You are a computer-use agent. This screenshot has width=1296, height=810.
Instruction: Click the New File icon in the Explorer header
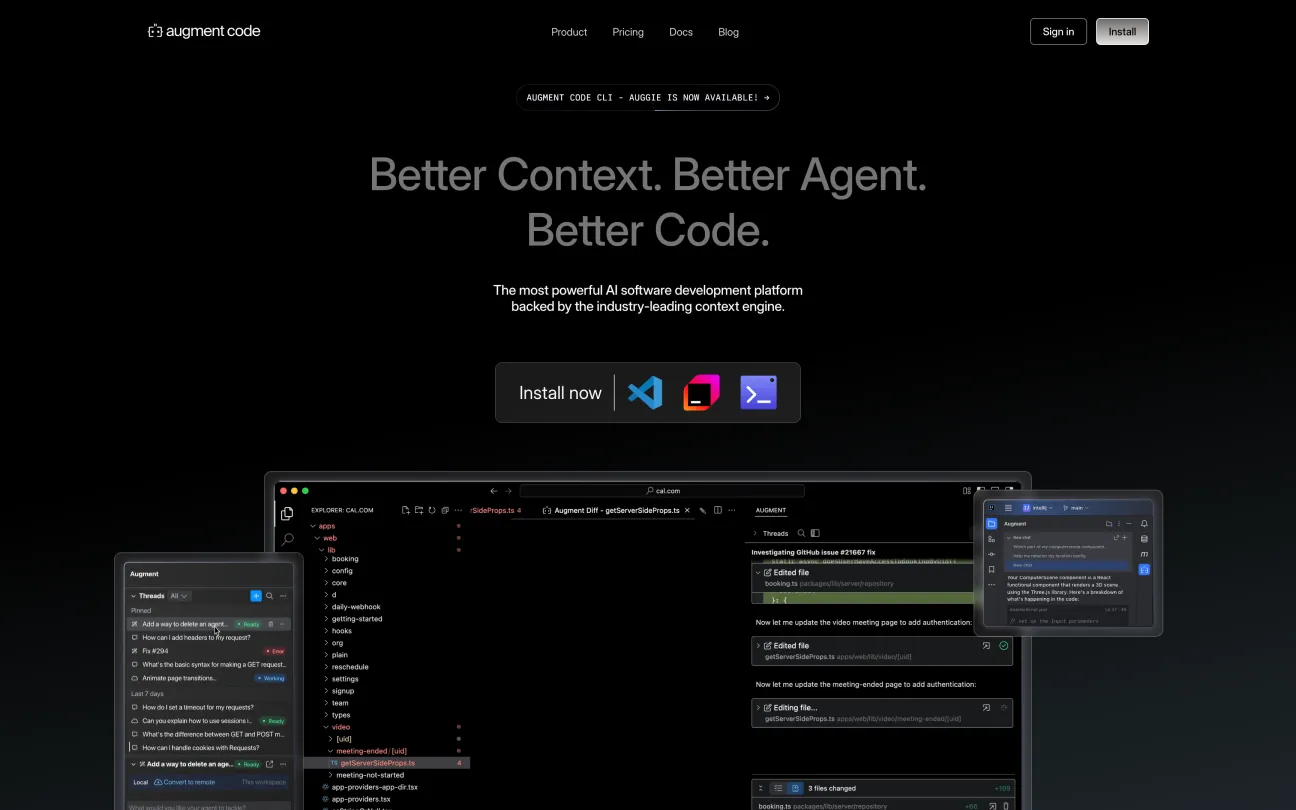pos(406,510)
